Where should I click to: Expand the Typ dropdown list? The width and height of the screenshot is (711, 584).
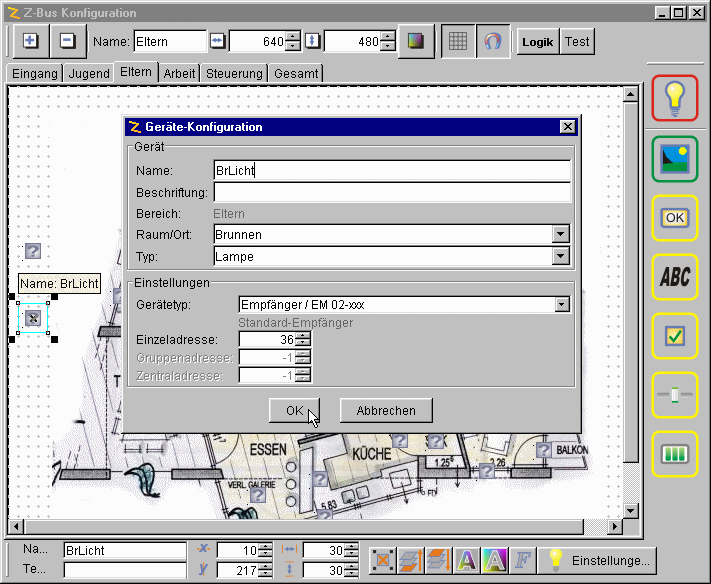560,257
